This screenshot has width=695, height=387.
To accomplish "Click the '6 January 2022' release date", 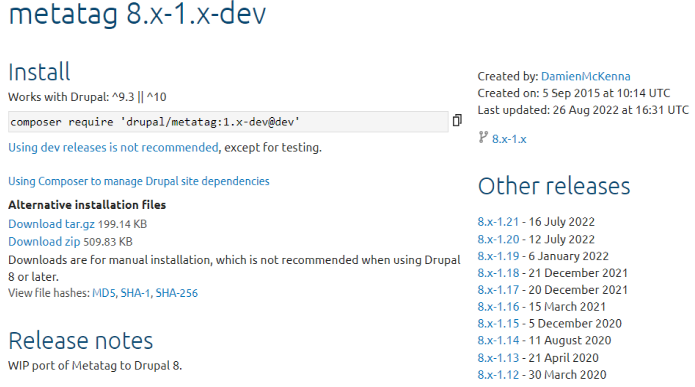I will pyautogui.click(x=569, y=256).
